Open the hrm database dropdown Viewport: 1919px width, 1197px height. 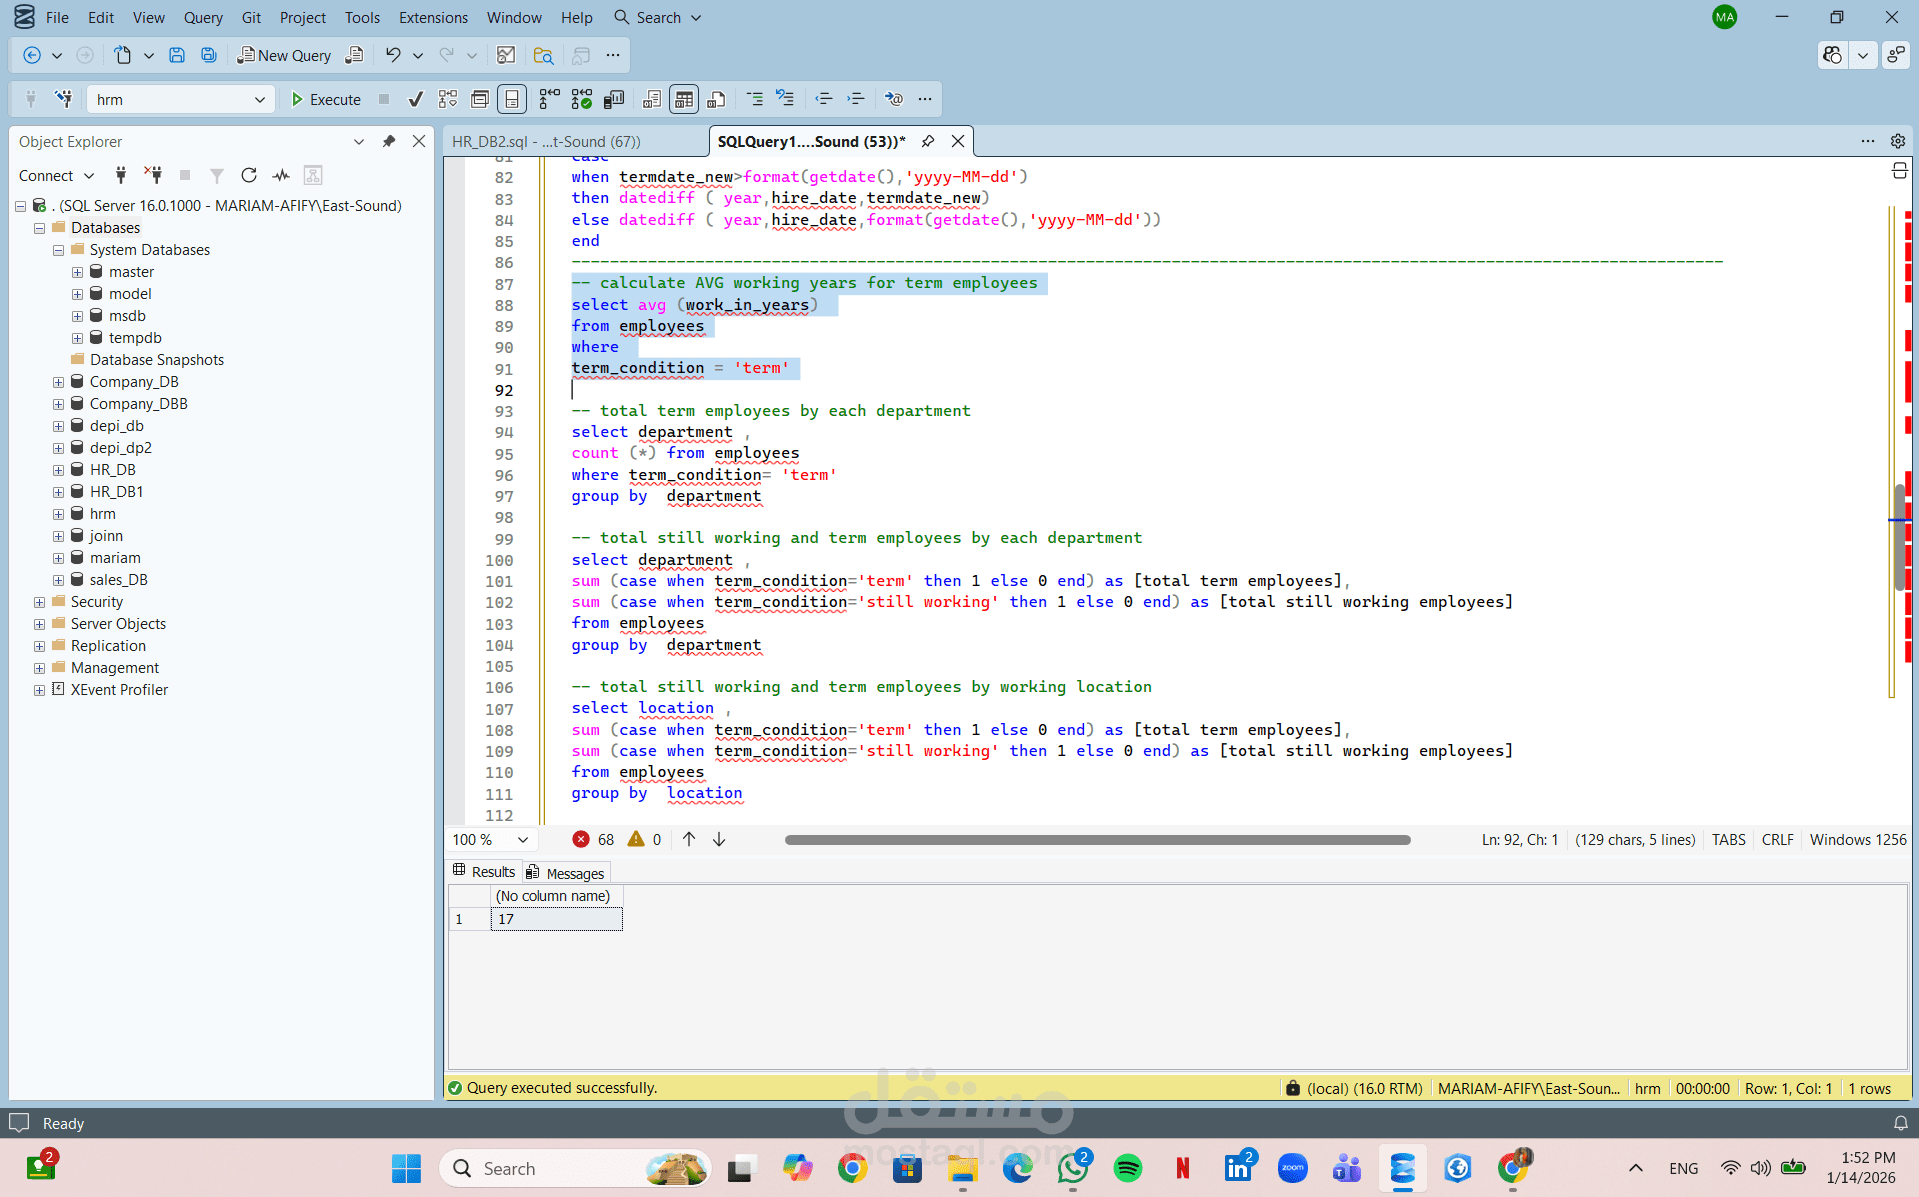(x=259, y=99)
